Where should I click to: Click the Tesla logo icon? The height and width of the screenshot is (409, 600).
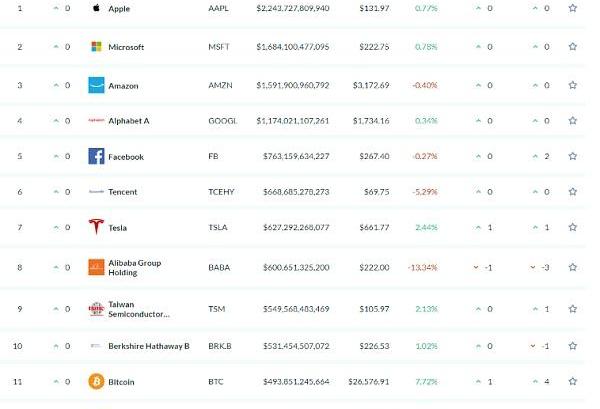click(96, 227)
